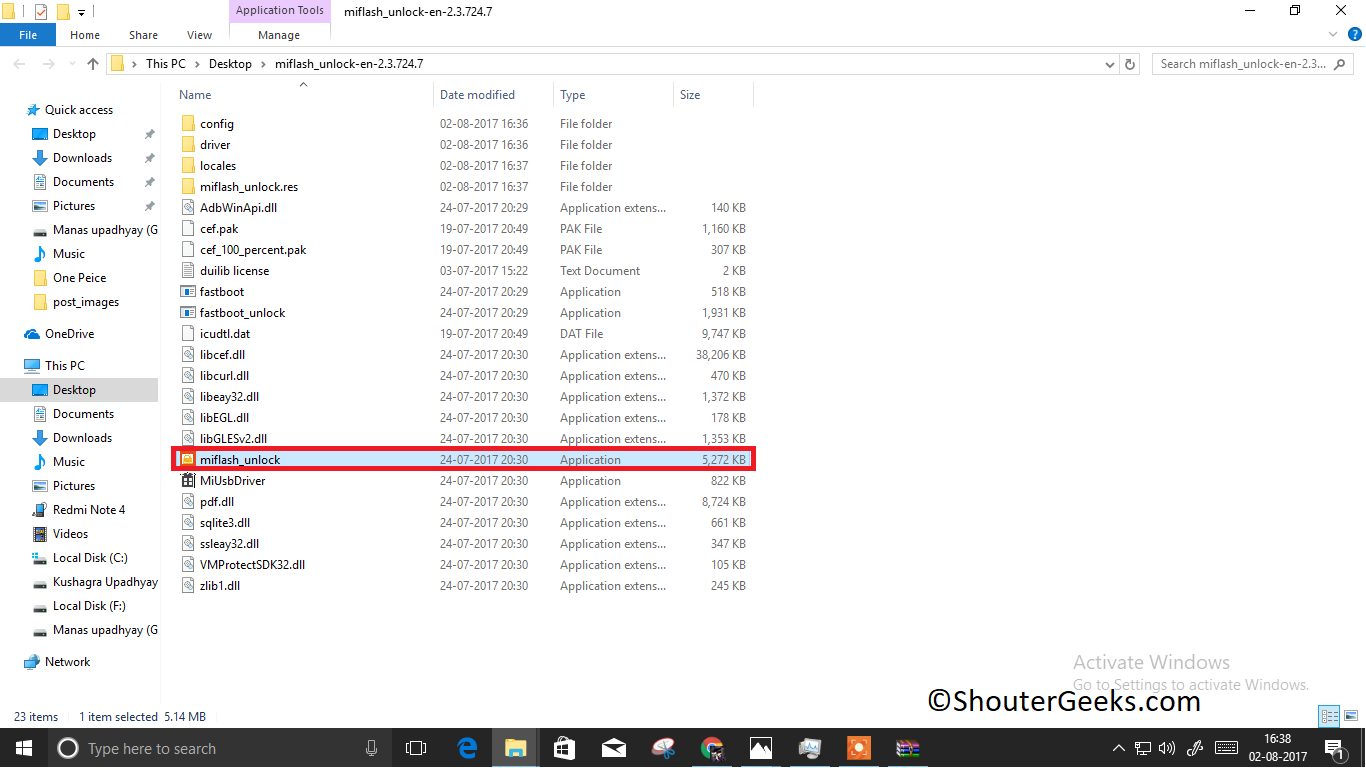Select the AdbWinApi.dll file icon
1366x768 pixels.
click(188, 208)
